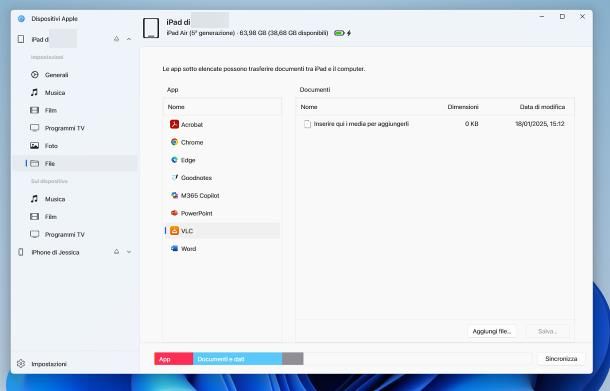The height and width of the screenshot is (391, 610).
Task: Click the Edge app icon
Action: [x=174, y=160]
